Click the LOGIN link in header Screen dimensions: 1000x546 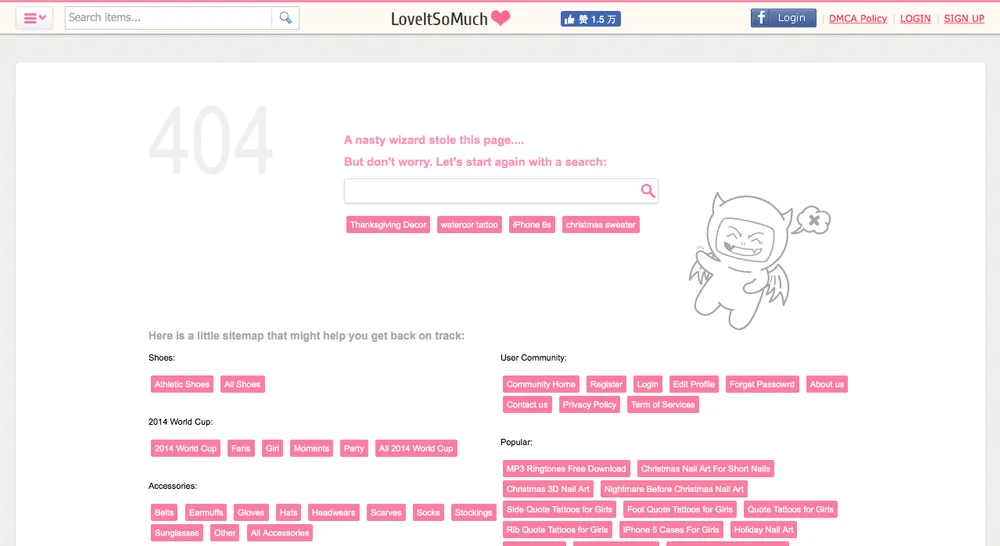click(x=915, y=18)
